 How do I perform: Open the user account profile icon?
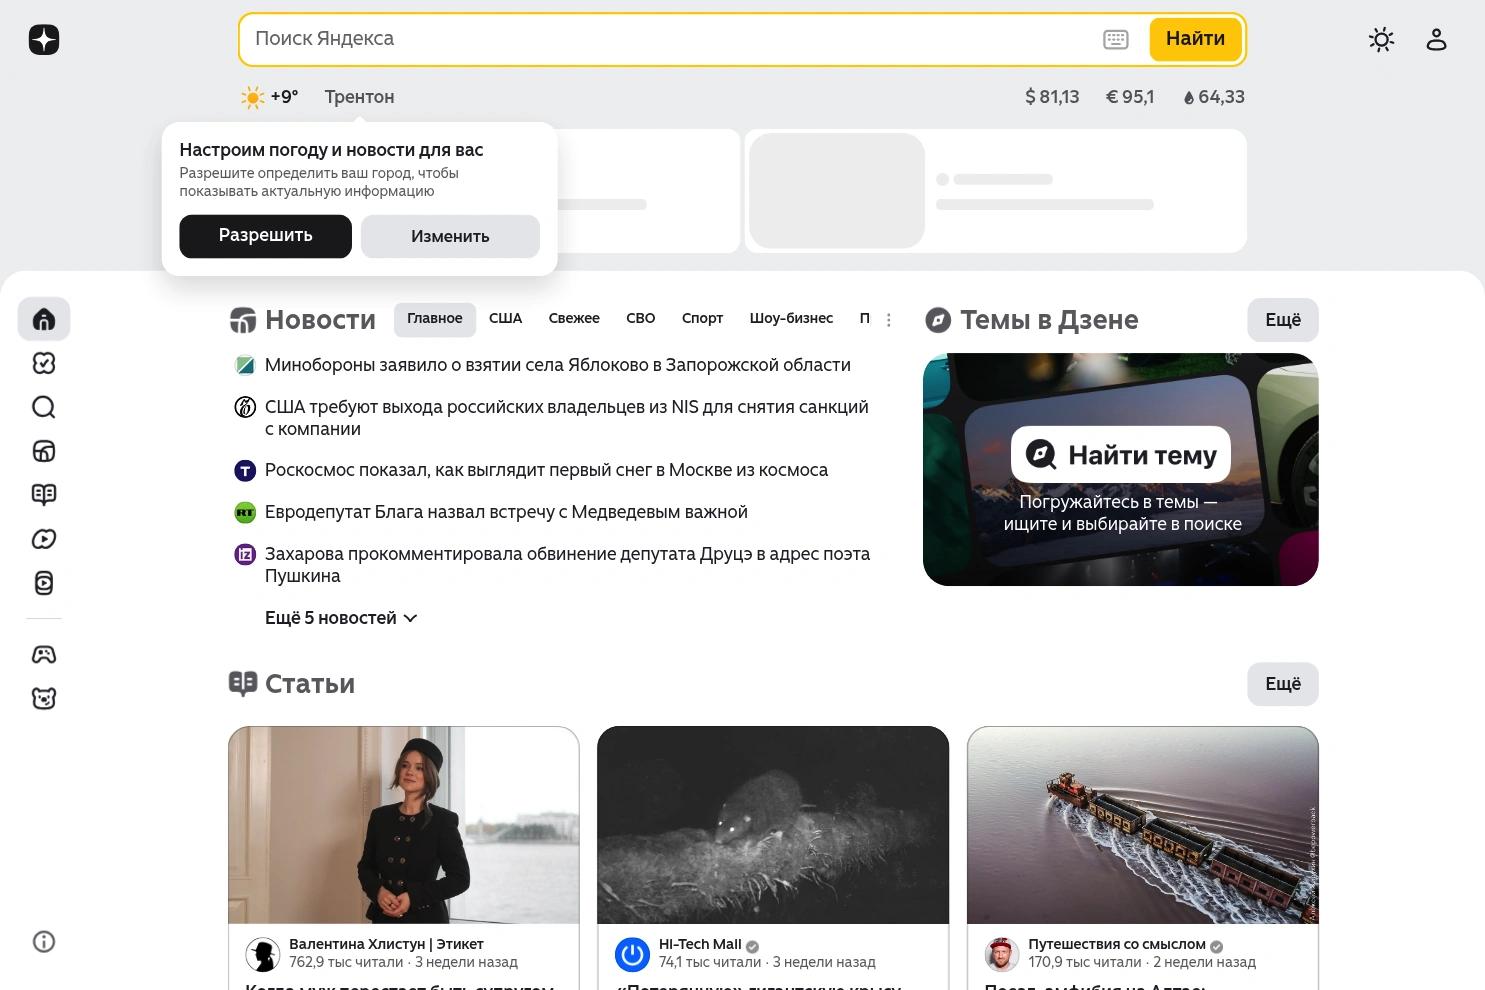[x=1436, y=39]
